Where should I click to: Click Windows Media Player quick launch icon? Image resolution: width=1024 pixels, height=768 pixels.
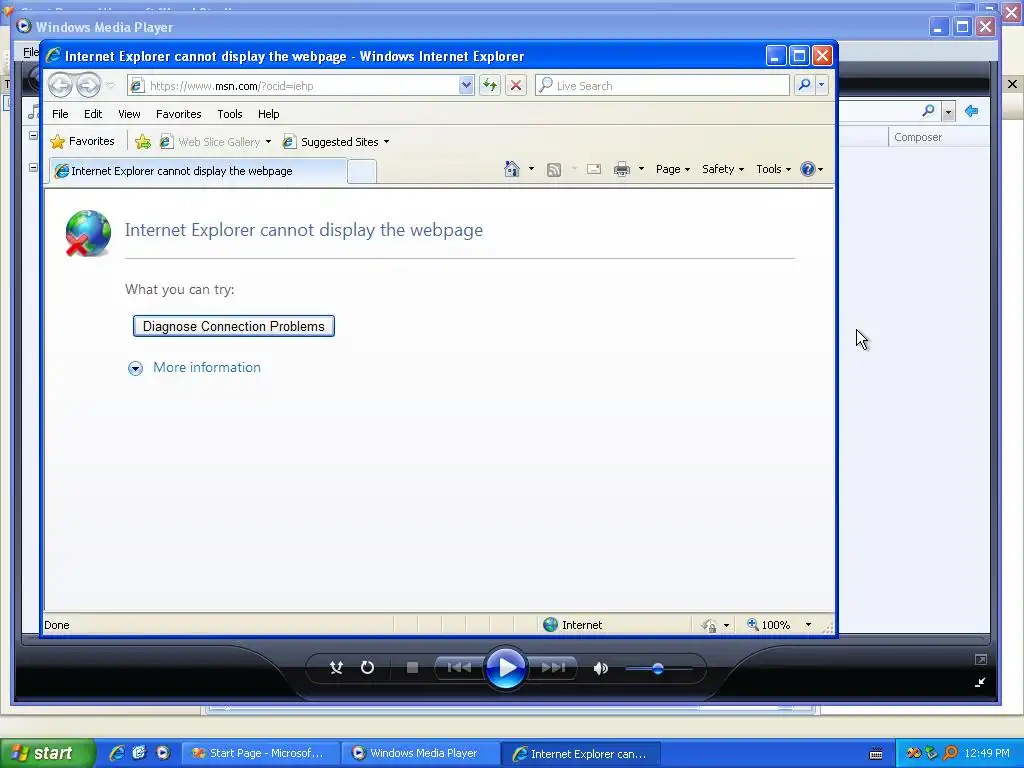[163, 753]
